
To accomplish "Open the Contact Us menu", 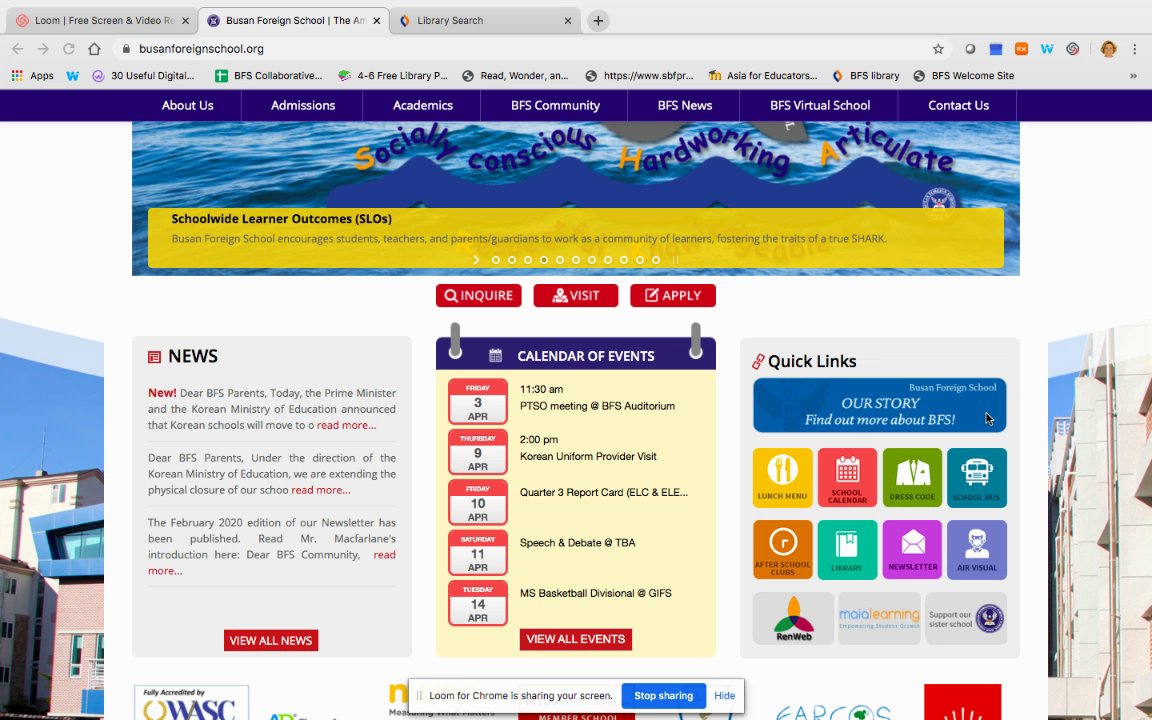I will 958,106.
